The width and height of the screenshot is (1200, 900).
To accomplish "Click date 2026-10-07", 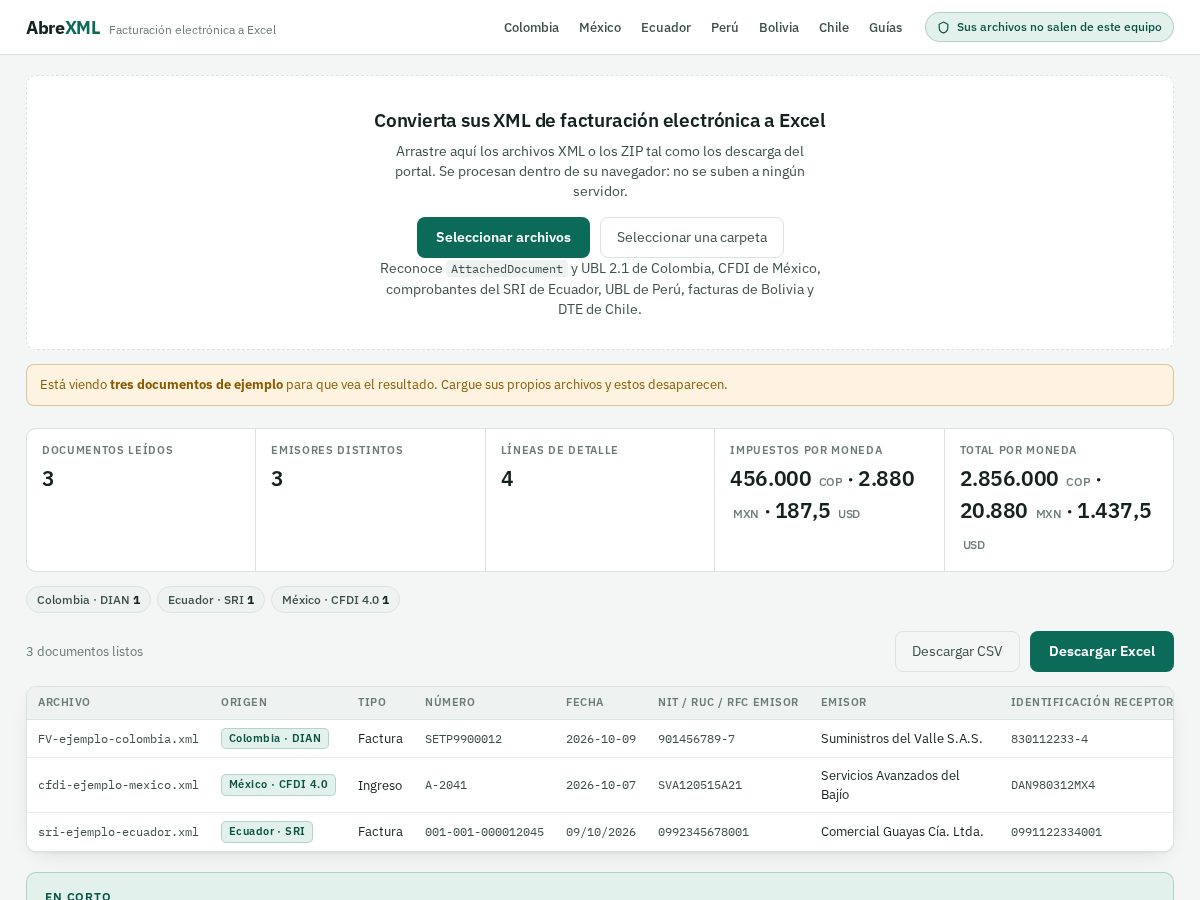I will click(x=601, y=785).
